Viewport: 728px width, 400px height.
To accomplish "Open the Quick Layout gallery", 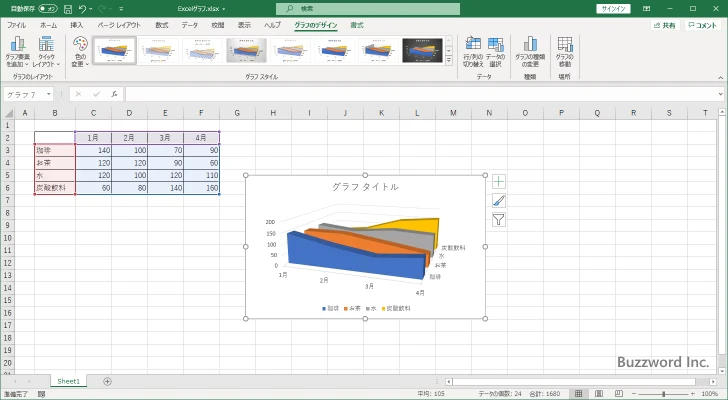I will point(46,52).
